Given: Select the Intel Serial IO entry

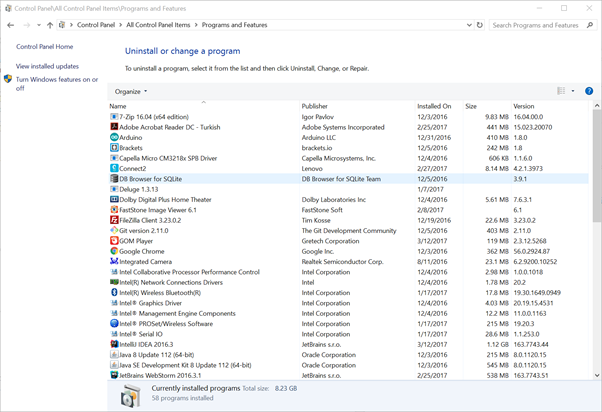Looking at the screenshot, I should tap(348, 334).
